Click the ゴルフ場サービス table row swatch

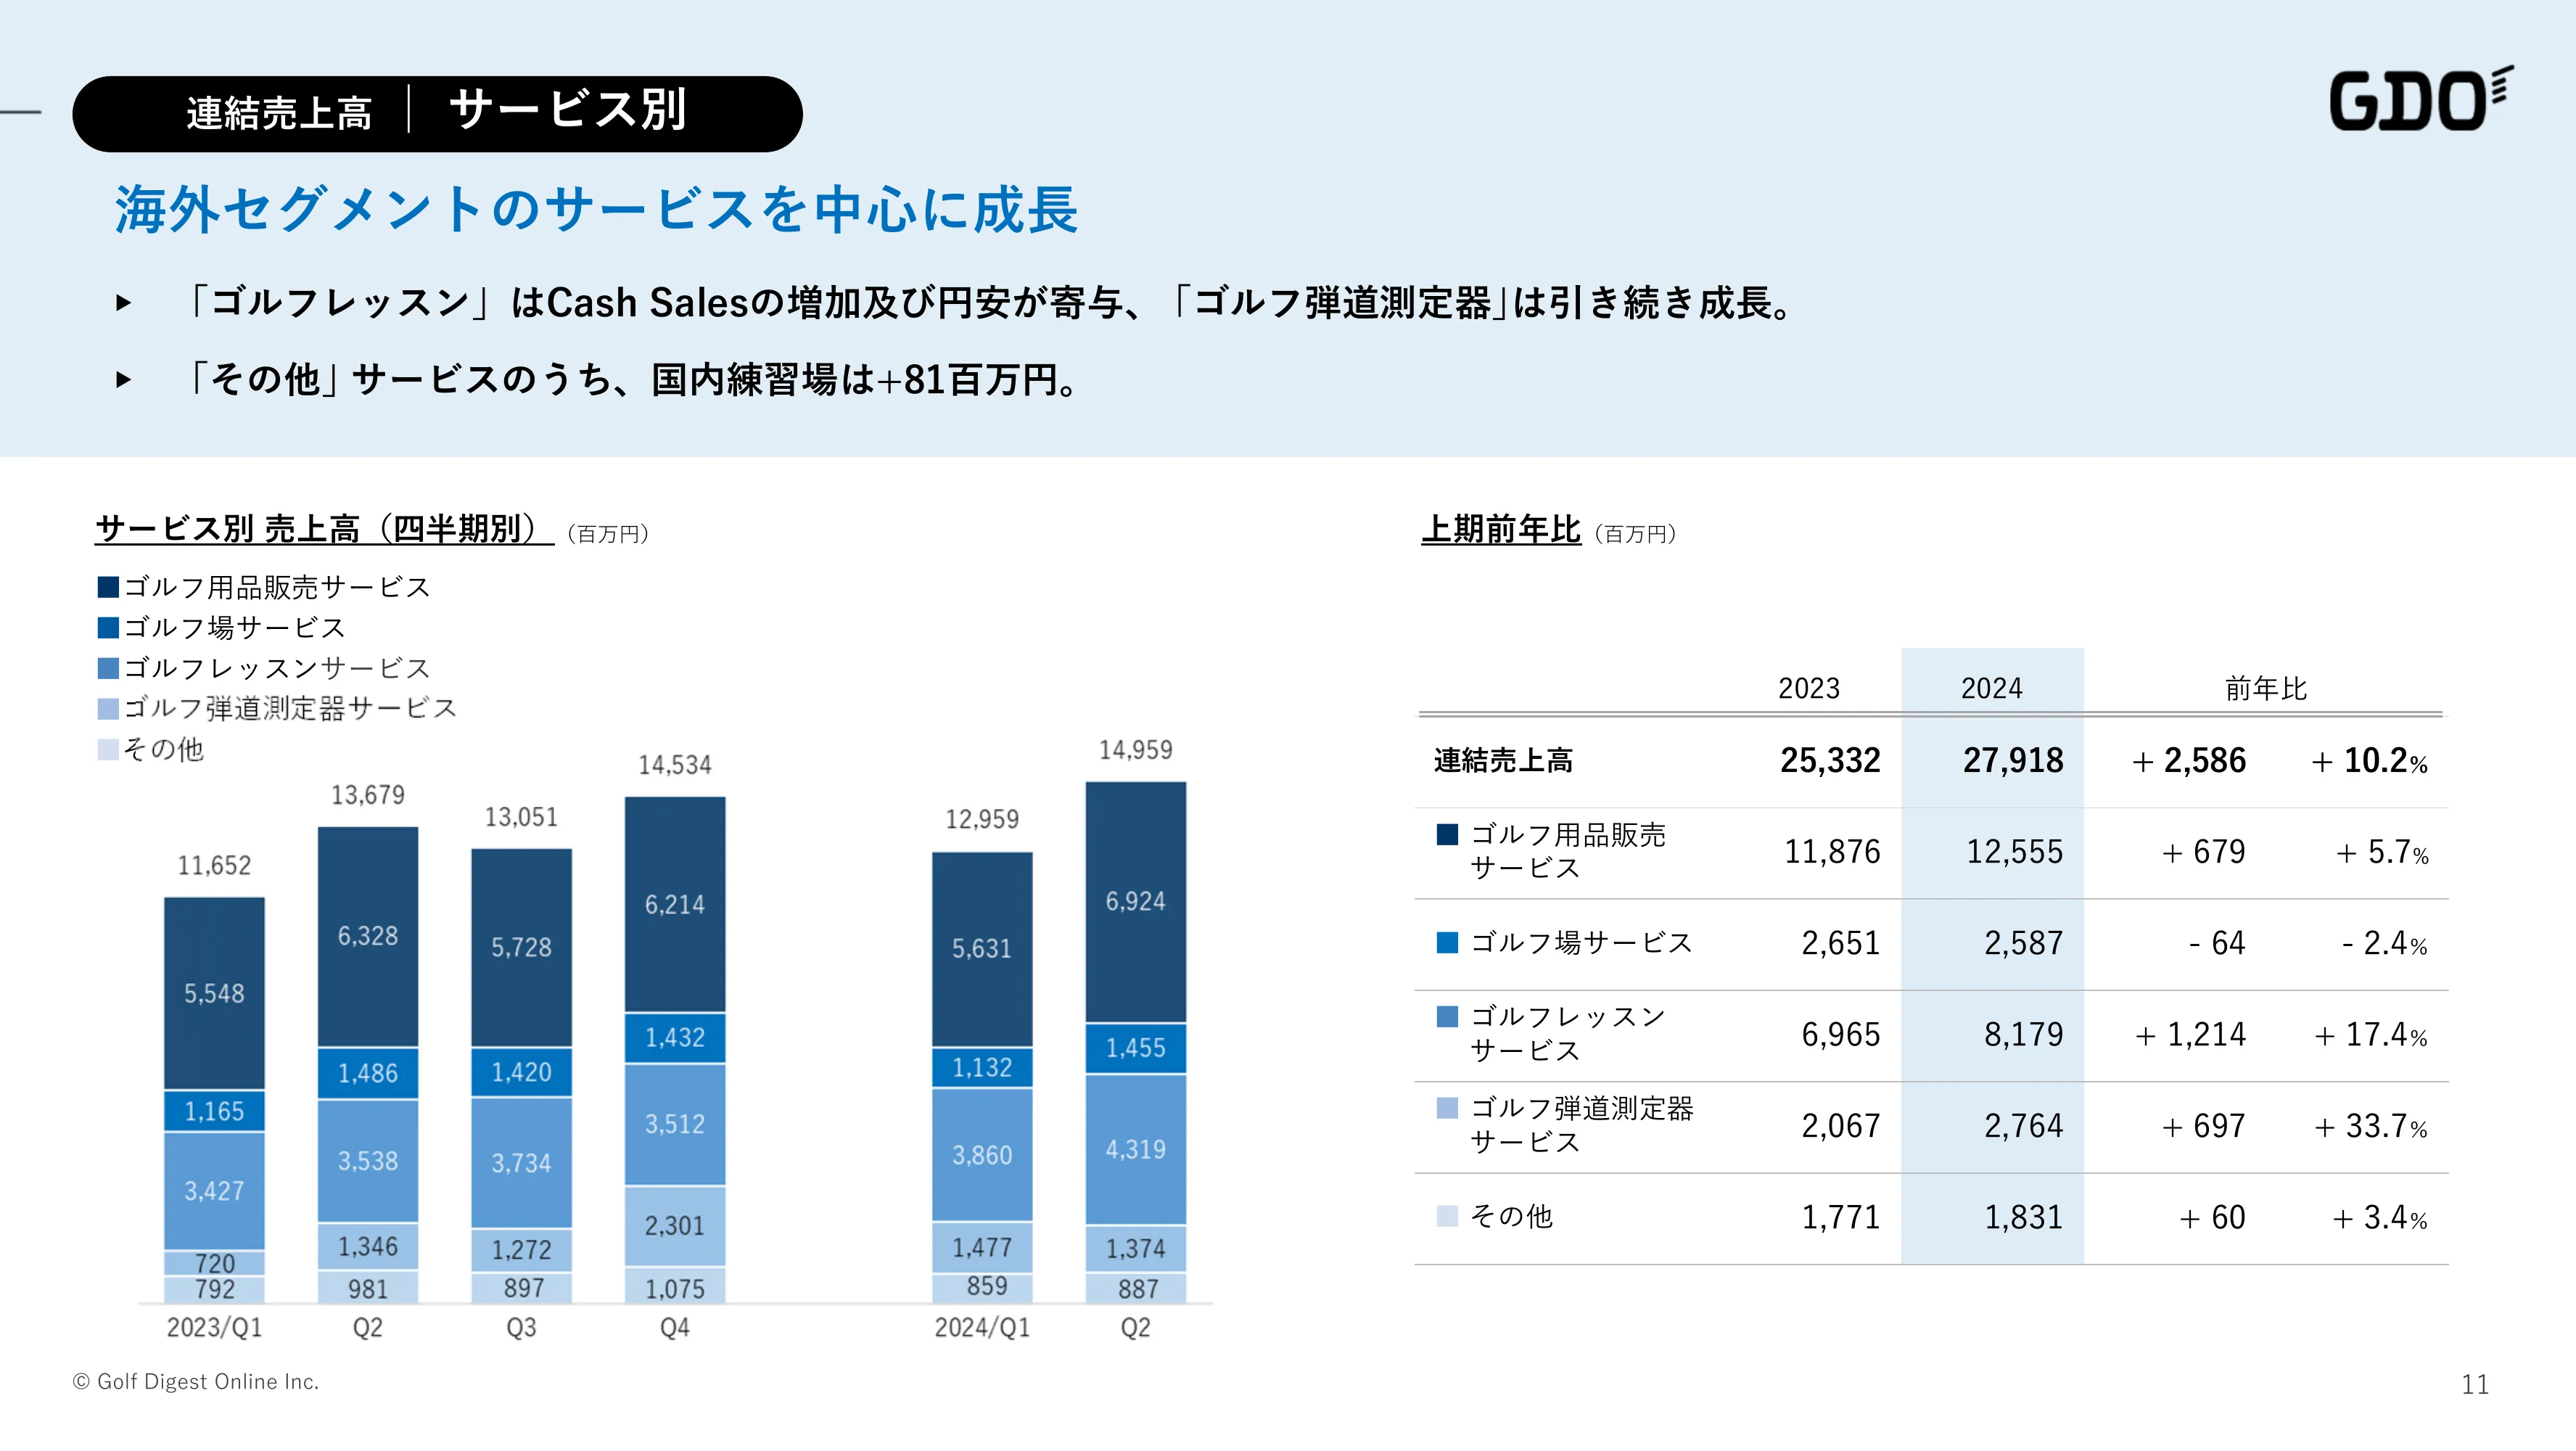(1447, 943)
